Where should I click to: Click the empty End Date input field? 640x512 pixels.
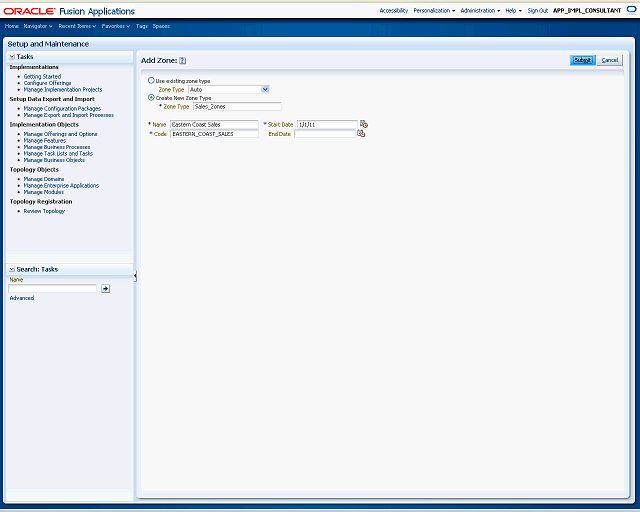click(325, 134)
